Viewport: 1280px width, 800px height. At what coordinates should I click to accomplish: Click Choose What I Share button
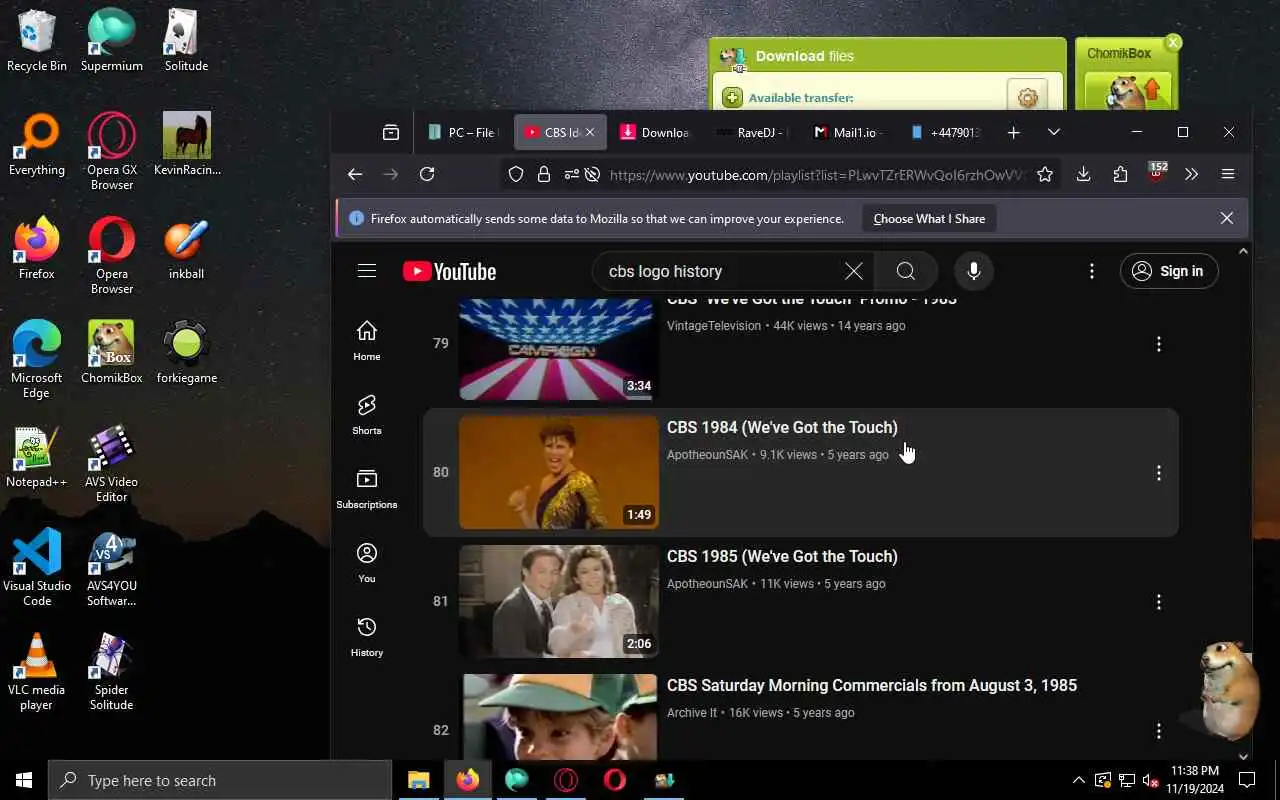(x=929, y=218)
